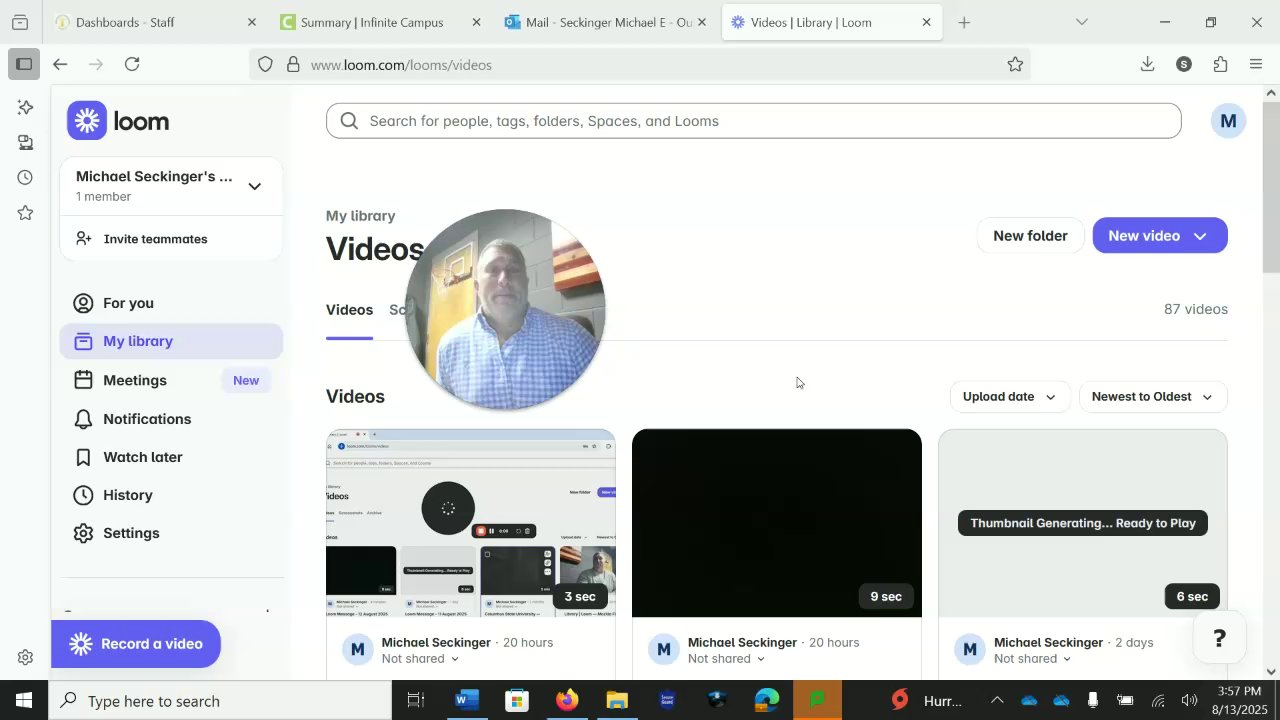Open synced tabs in the Firefox sidebar
Viewport: 1280px width, 720px height.
[25, 142]
